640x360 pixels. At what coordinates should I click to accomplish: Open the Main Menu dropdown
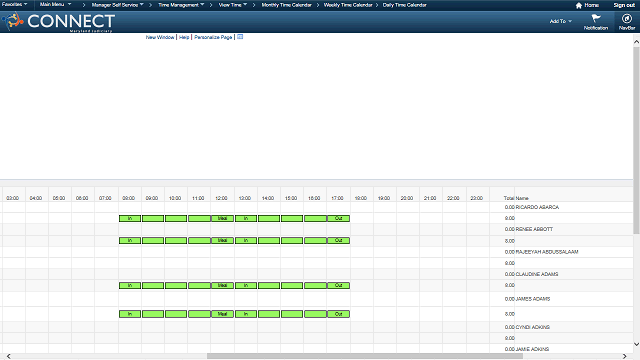click(x=56, y=4)
